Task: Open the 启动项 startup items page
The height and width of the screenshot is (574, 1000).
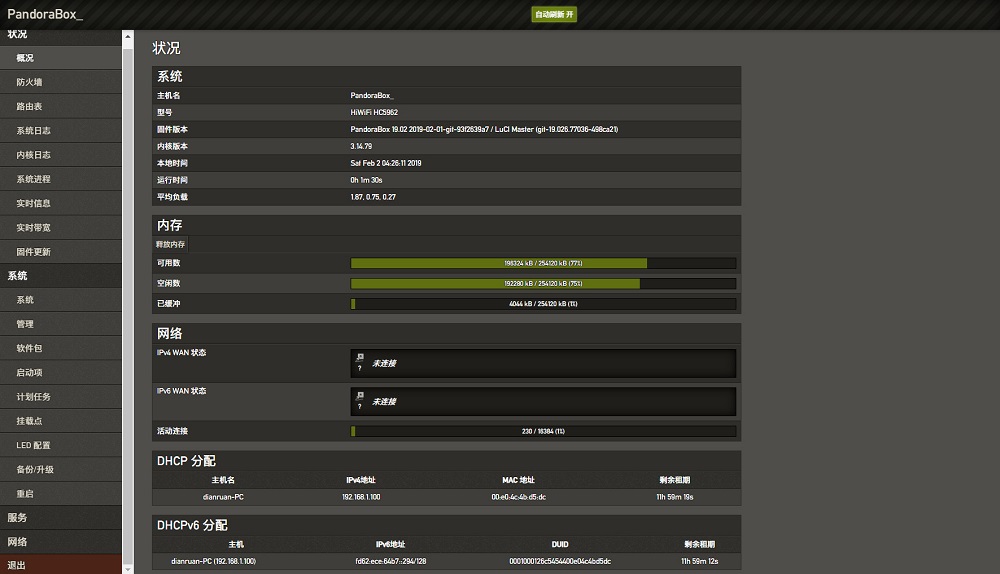Action: (x=61, y=372)
